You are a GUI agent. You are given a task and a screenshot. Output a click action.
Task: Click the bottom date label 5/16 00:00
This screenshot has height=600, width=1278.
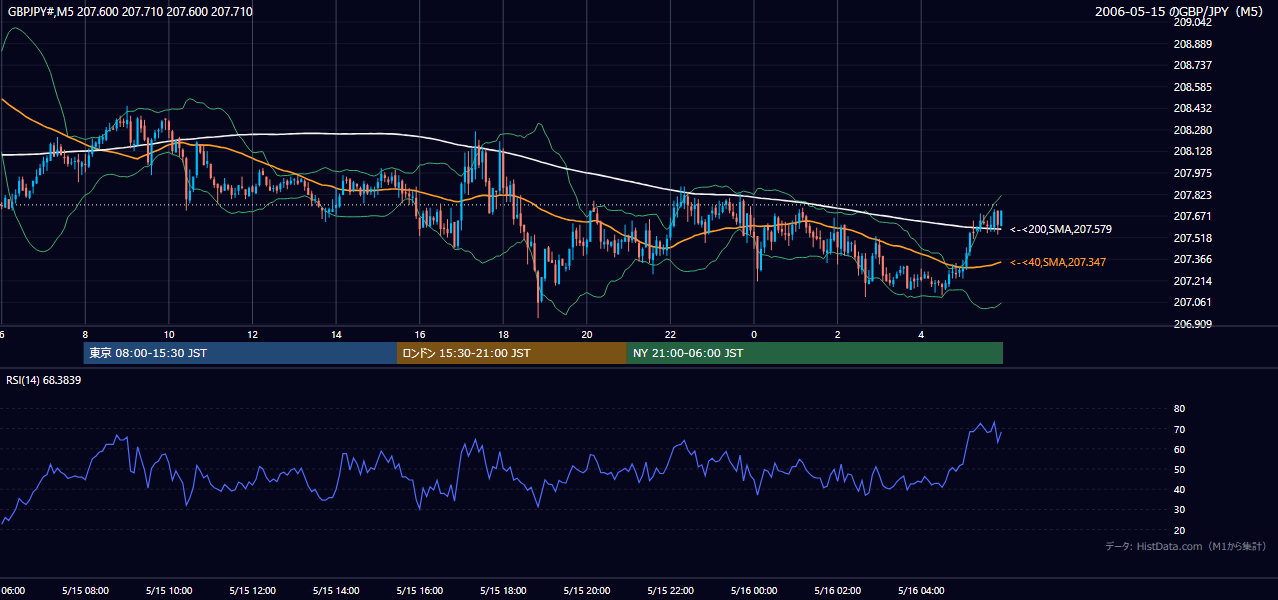tap(754, 590)
